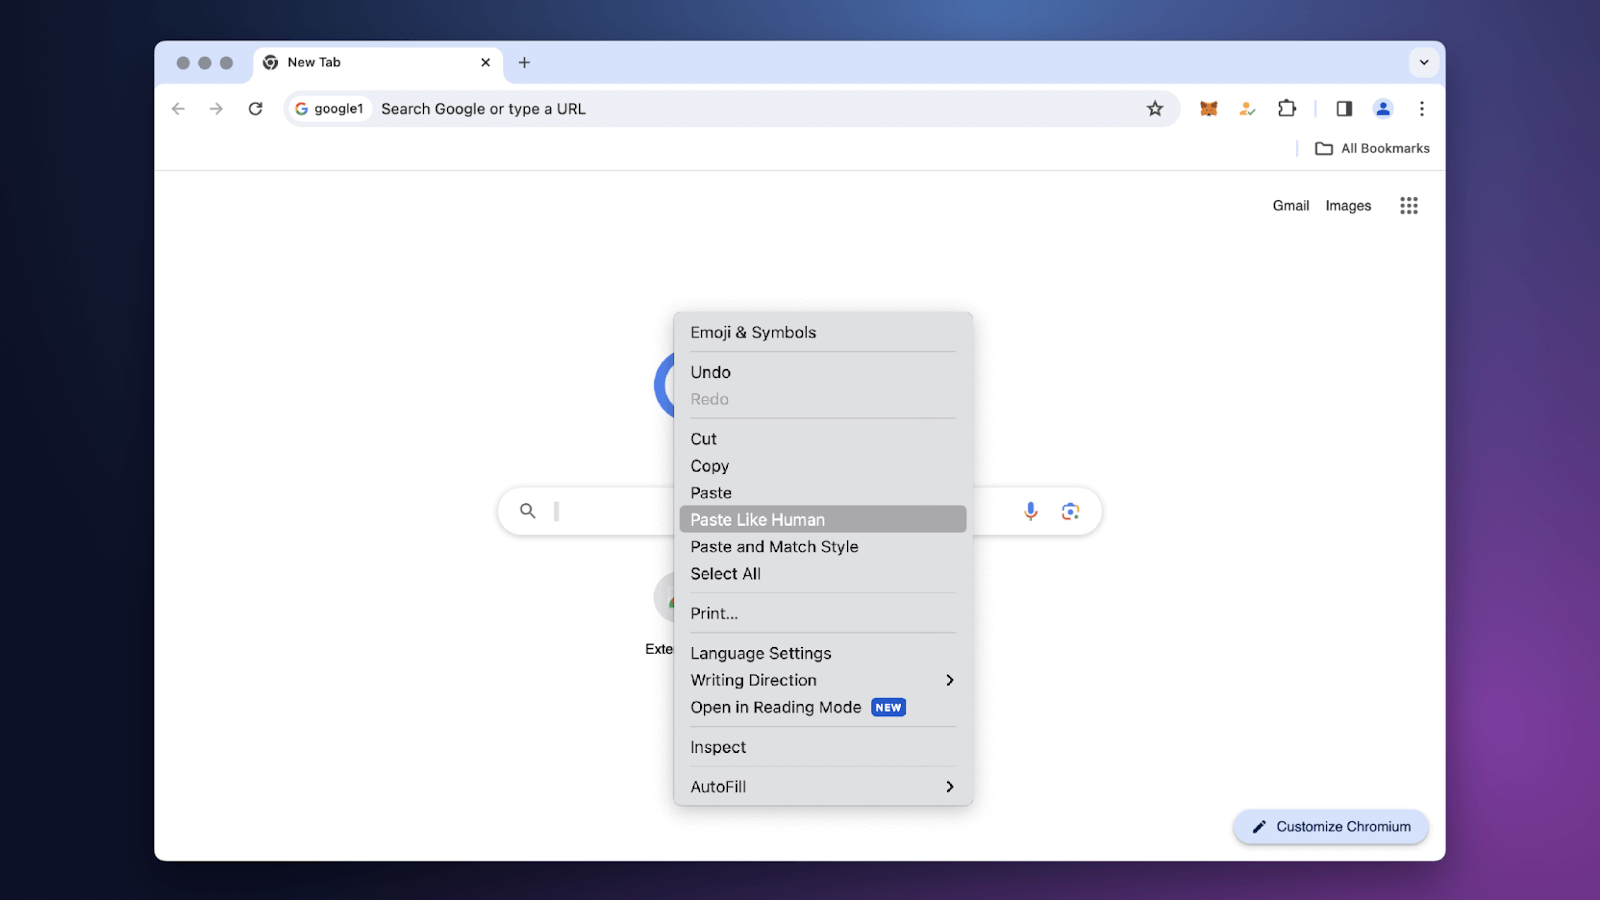This screenshot has width=1600, height=900.
Task: Reload the page
Action: (256, 109)
